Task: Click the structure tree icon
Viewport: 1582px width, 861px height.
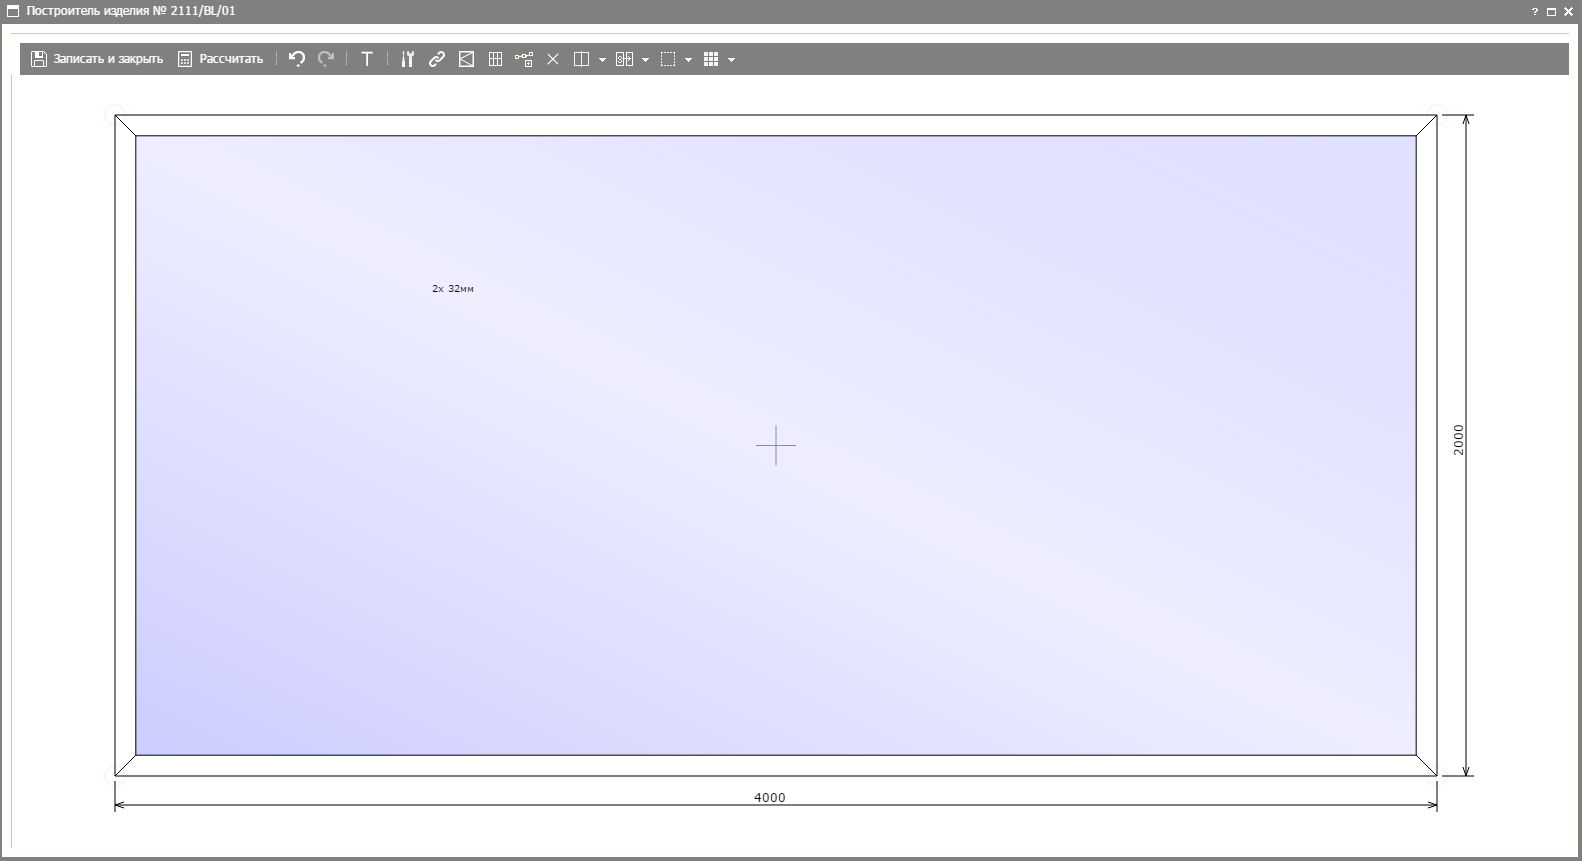Action: click(524, 59)
